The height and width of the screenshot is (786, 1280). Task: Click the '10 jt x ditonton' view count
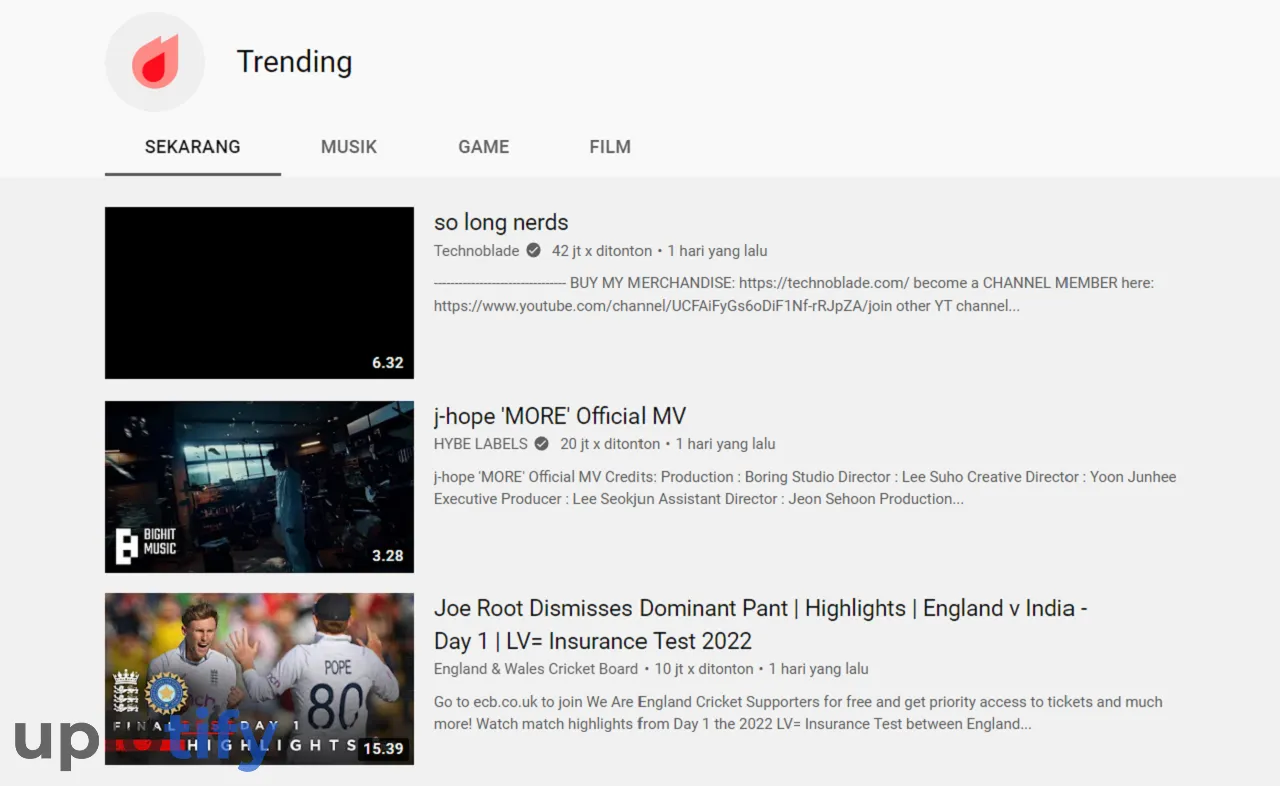tap(704, 668)
